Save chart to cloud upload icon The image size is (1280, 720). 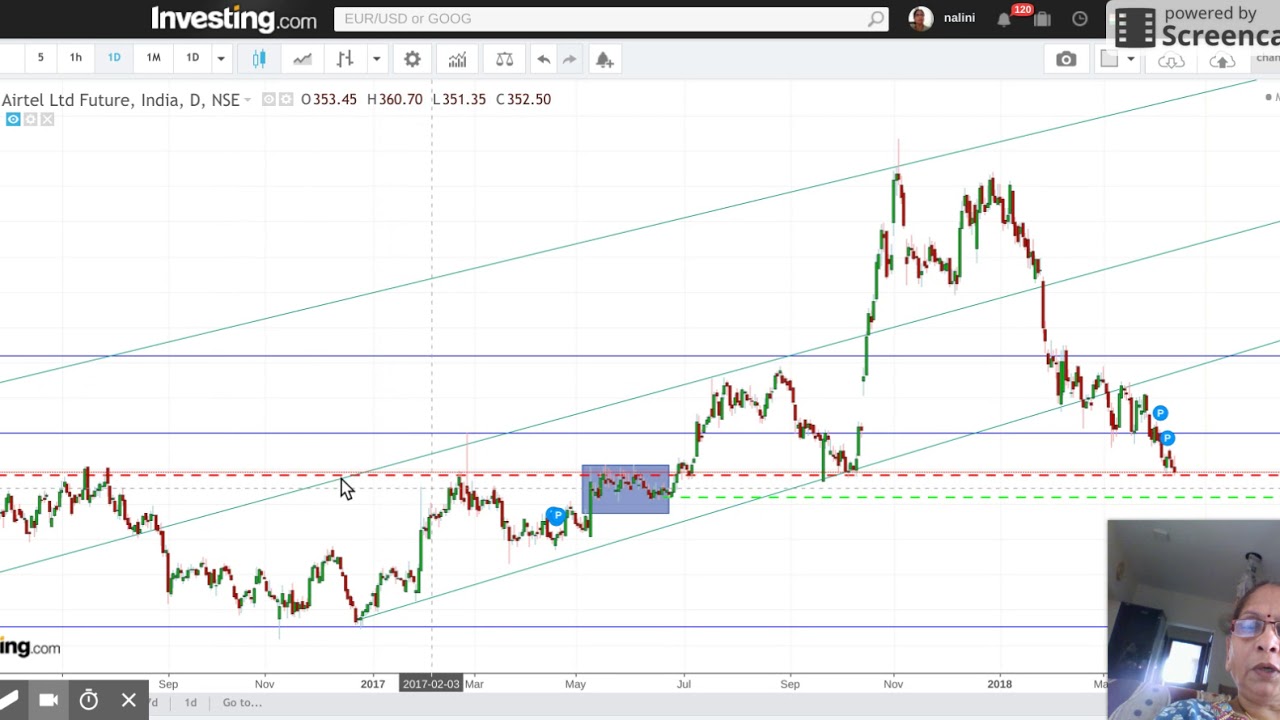[1221, 61]
